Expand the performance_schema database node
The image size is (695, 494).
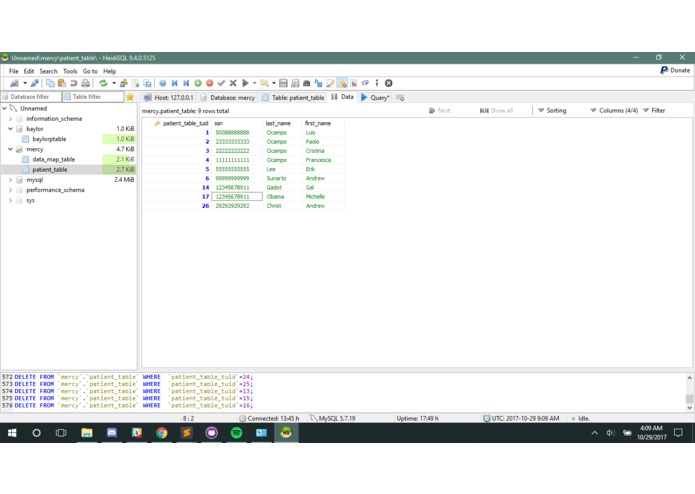[x=11, y=190]
